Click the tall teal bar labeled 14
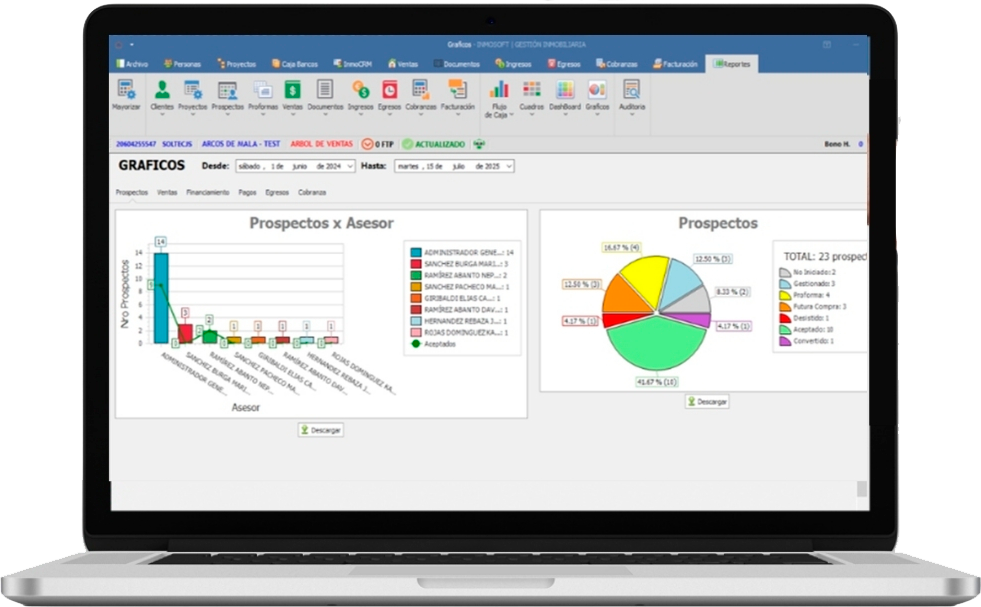981x607 pixels. click(x=161, y=298)
